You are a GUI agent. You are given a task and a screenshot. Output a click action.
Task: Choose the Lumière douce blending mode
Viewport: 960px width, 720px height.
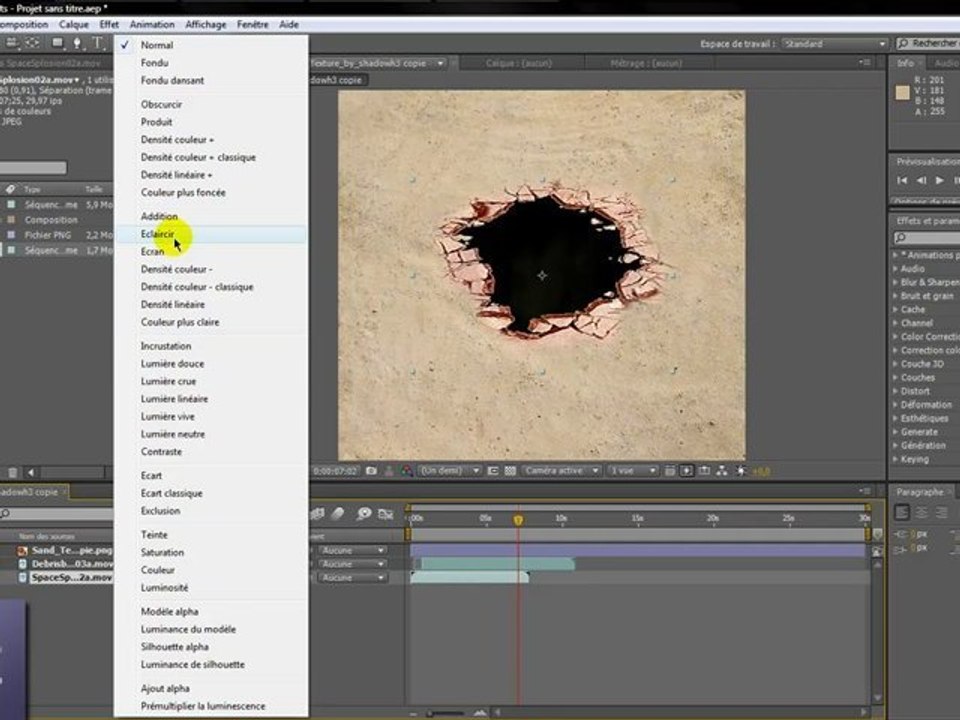click(211, 364)
